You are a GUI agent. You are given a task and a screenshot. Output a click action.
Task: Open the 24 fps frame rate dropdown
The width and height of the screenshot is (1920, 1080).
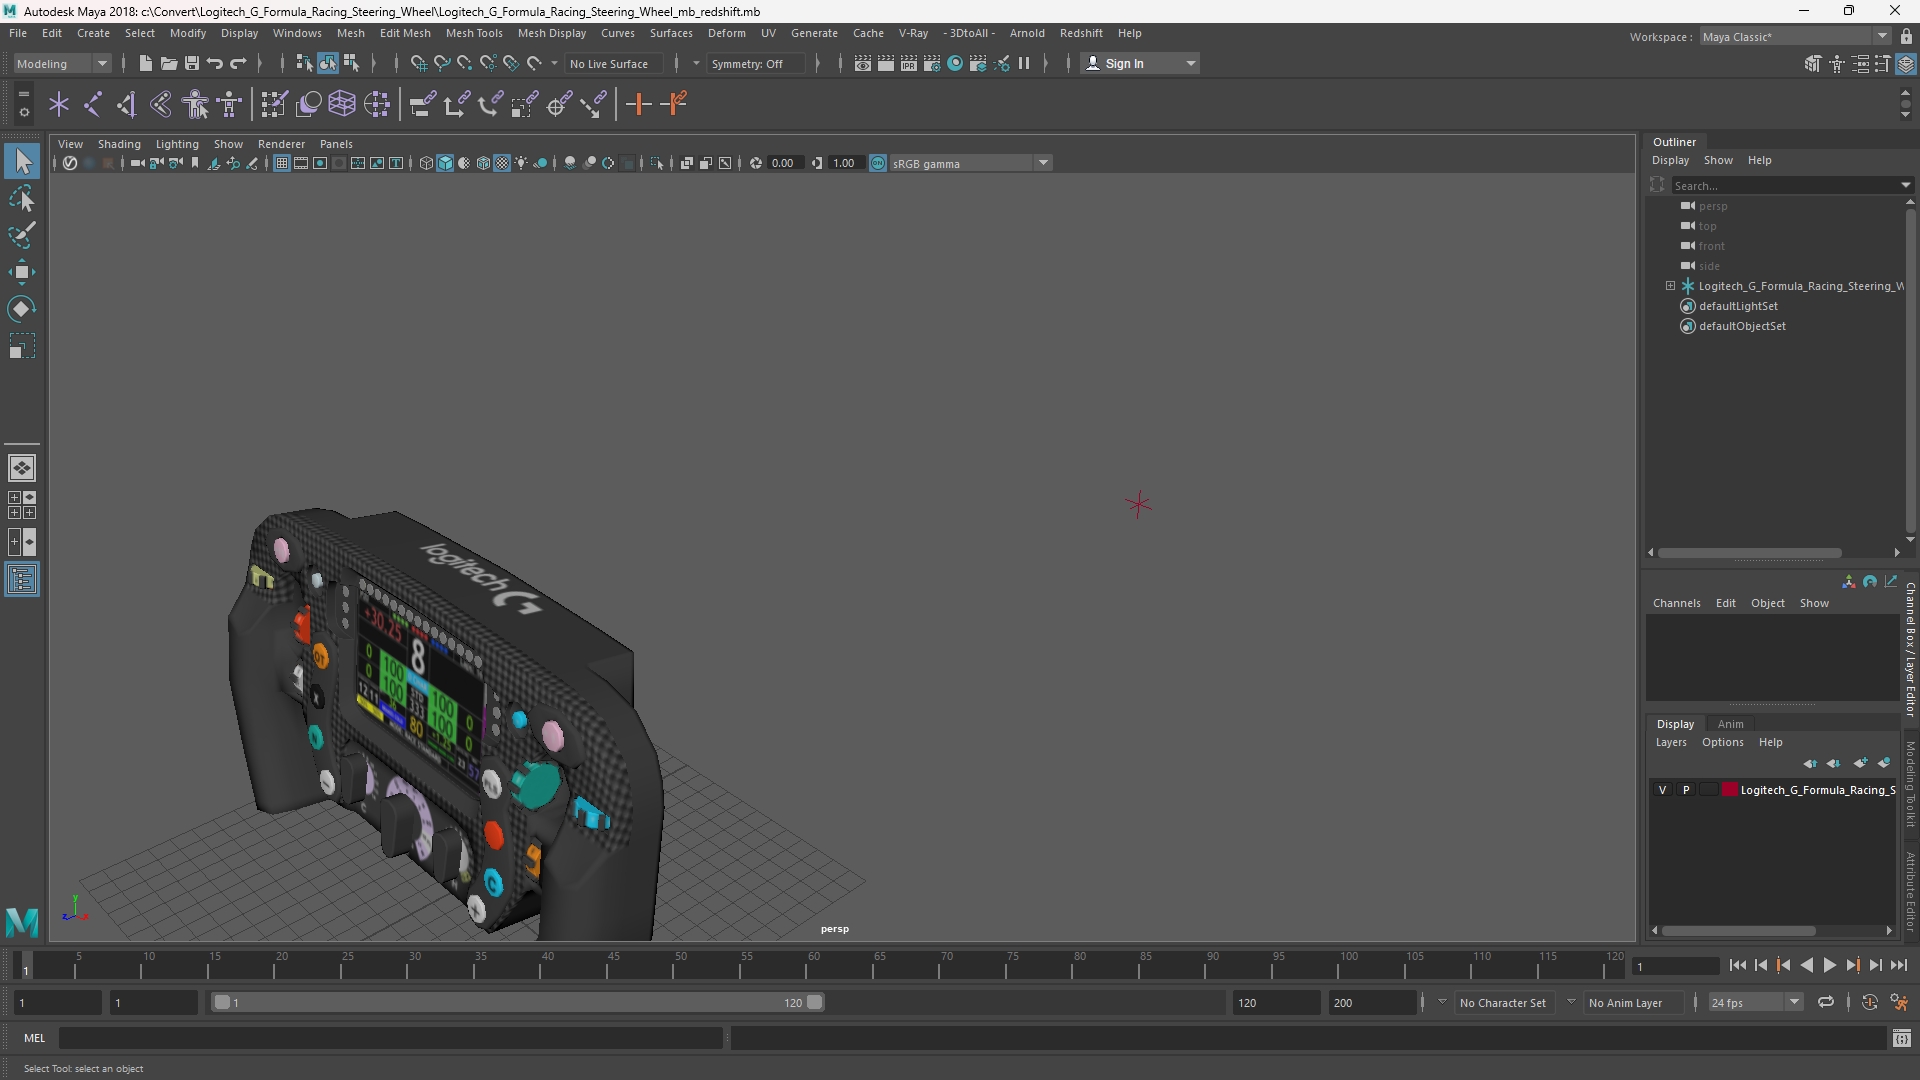tap(1755, 1003)
